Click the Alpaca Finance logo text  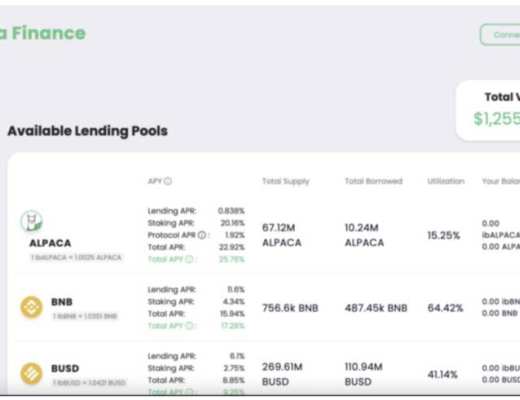(x=43, y=33)
